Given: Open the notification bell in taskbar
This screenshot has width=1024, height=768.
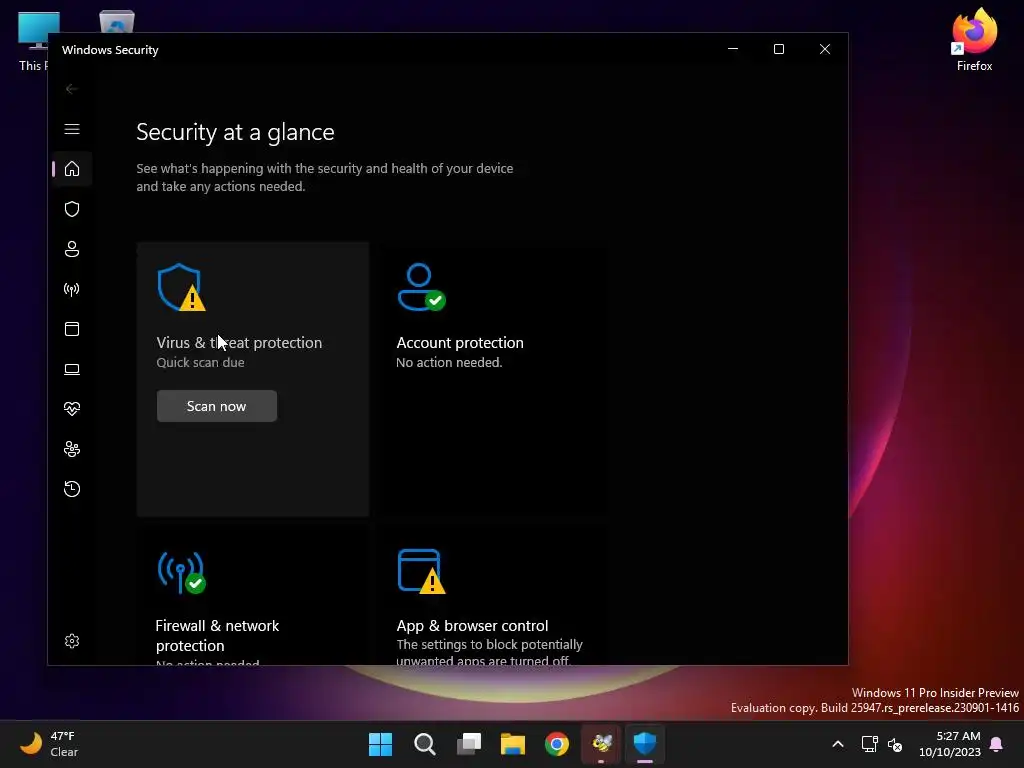Looking at the screenshot, I should pos(997,744).
